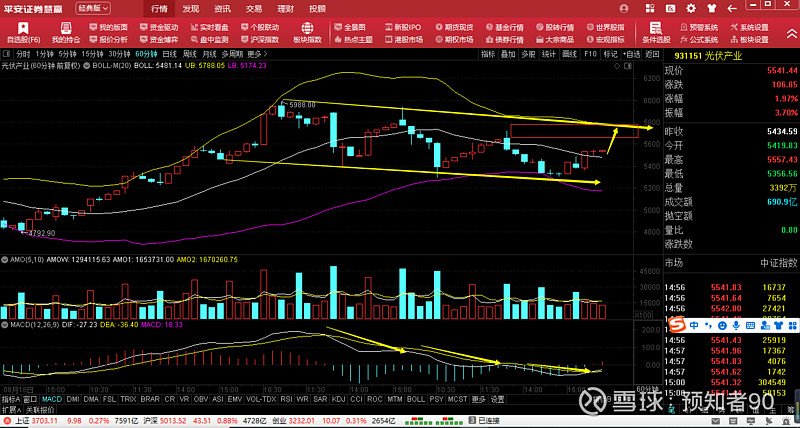Switch to 资讯 main tab
The image size is (800, 428).
(x=222, y=9)
